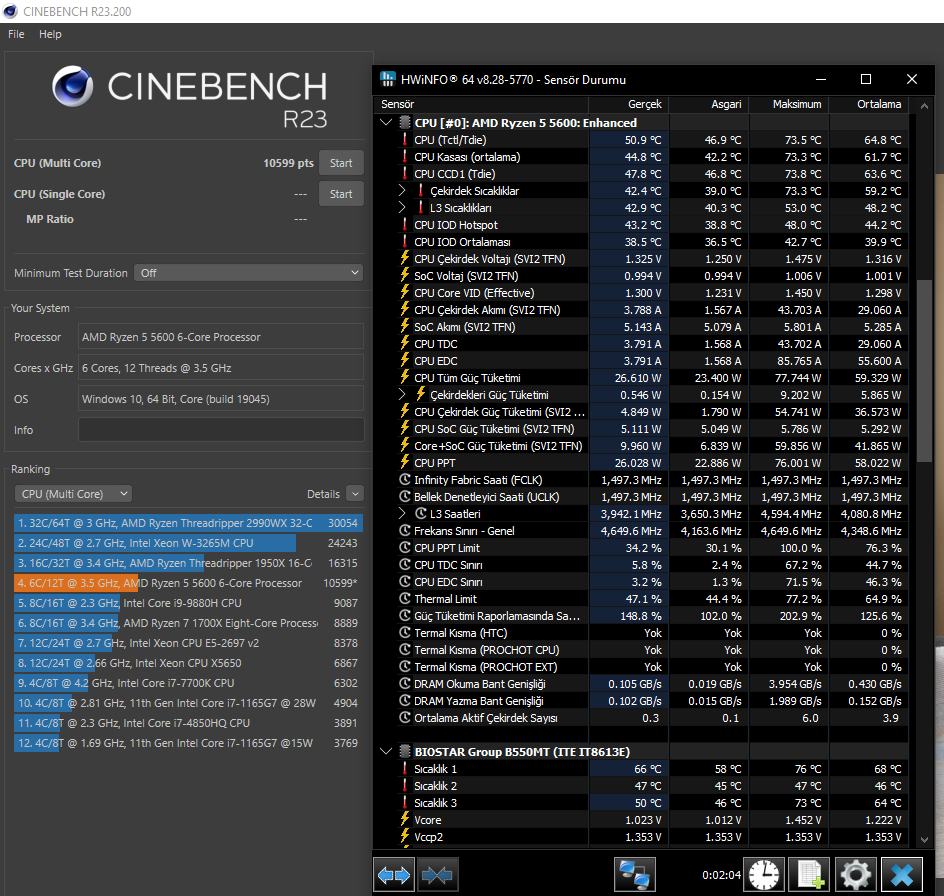Click lightning icon beside SoC Voltaj
The image size is (944, 896).
point(405,276)
